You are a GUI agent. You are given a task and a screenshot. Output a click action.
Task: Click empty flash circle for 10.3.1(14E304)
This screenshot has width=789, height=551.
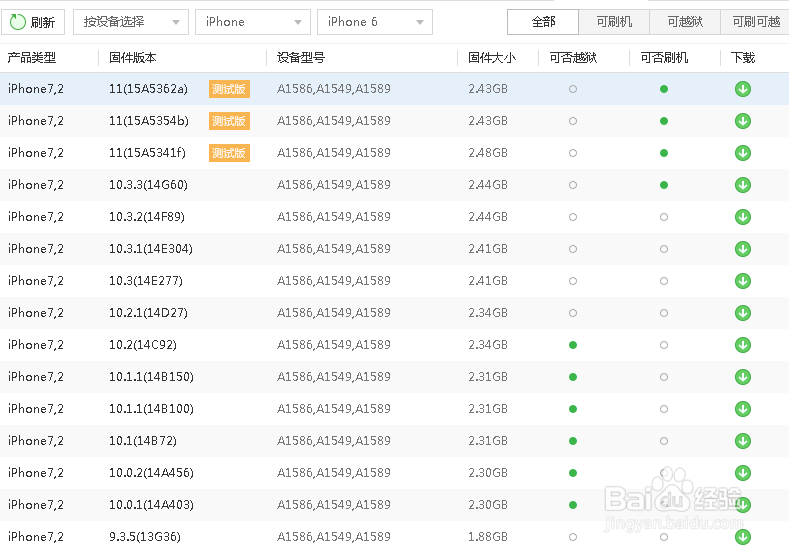click(664, 249)
